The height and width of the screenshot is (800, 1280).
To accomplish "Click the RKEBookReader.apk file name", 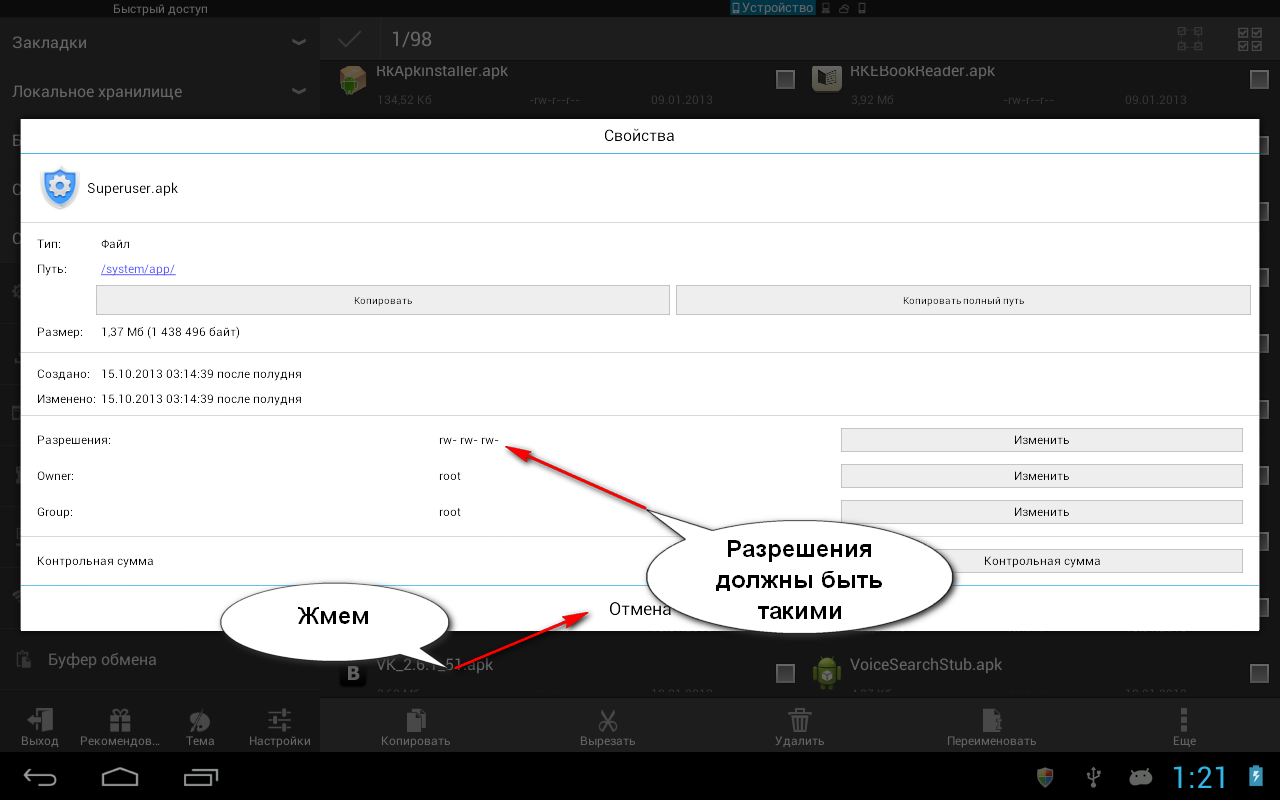I will [922, 72].
